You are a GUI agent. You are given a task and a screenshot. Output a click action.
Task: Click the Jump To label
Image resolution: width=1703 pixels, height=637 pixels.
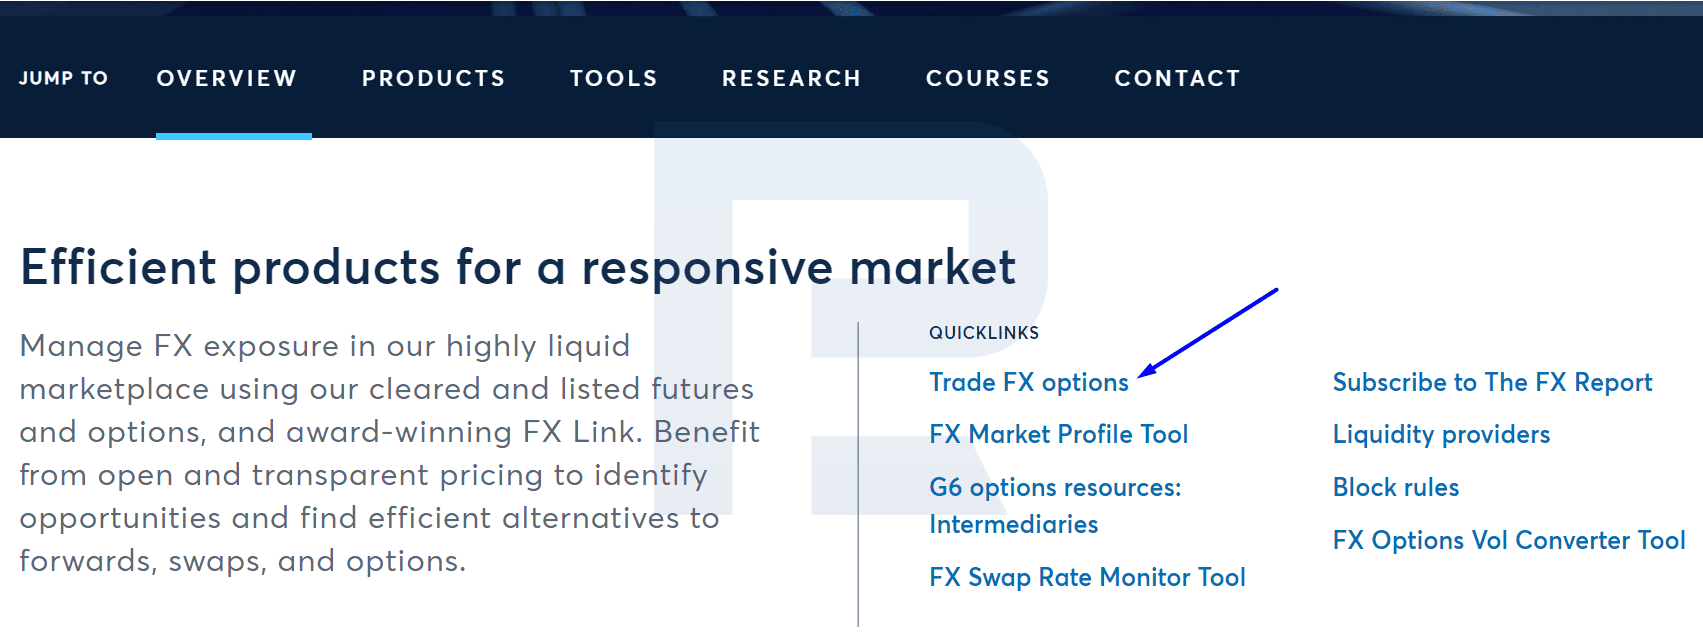coord(63,78)
